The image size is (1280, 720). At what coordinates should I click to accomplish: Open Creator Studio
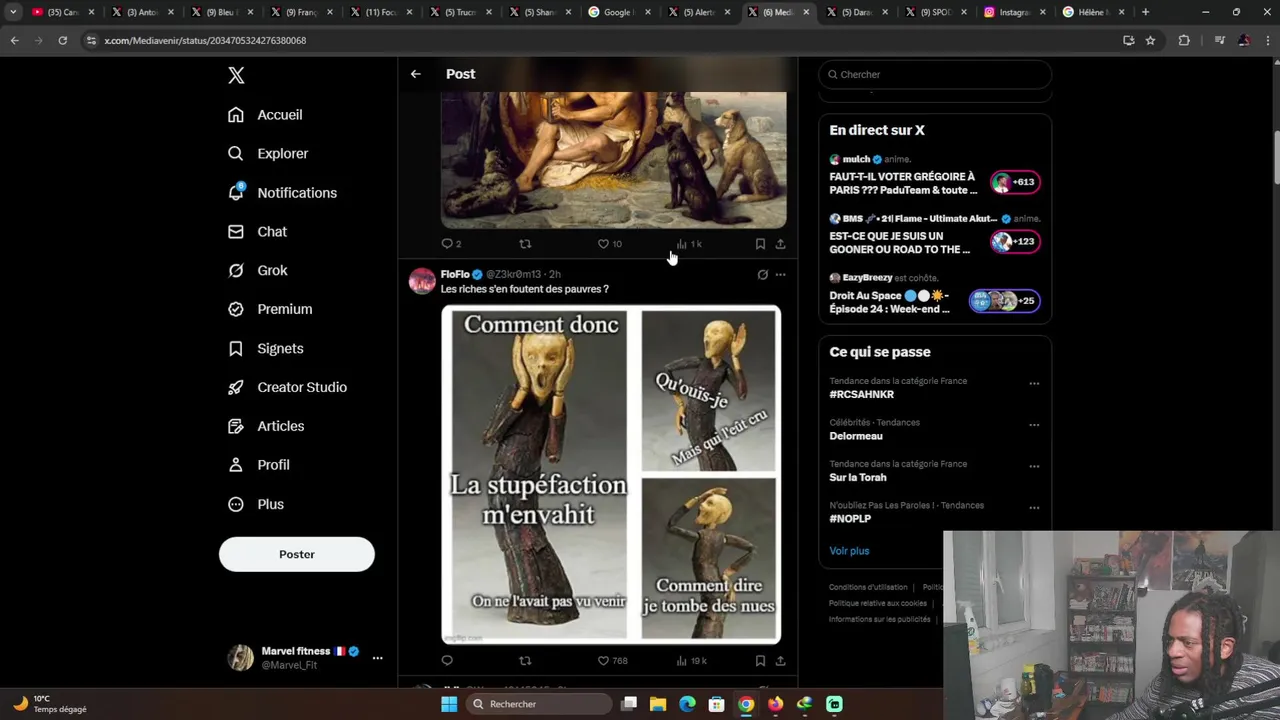[287, 388]
